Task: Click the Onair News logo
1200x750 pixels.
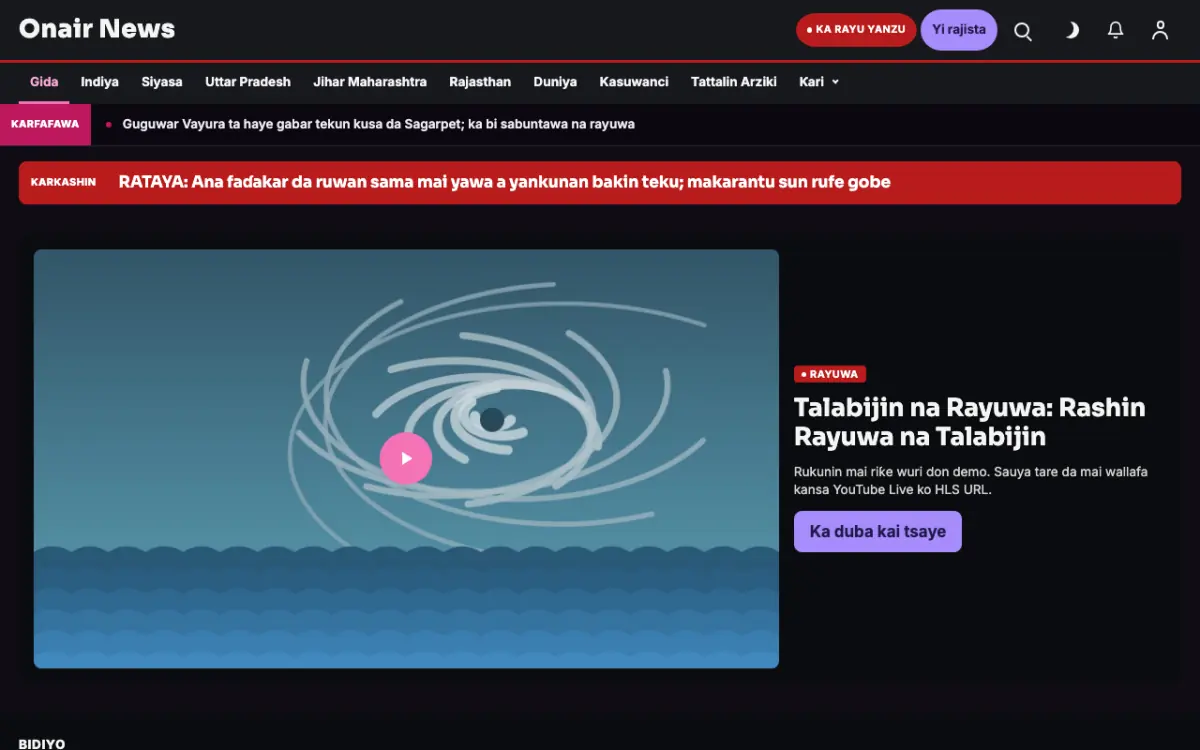Action: click(97, 29)
